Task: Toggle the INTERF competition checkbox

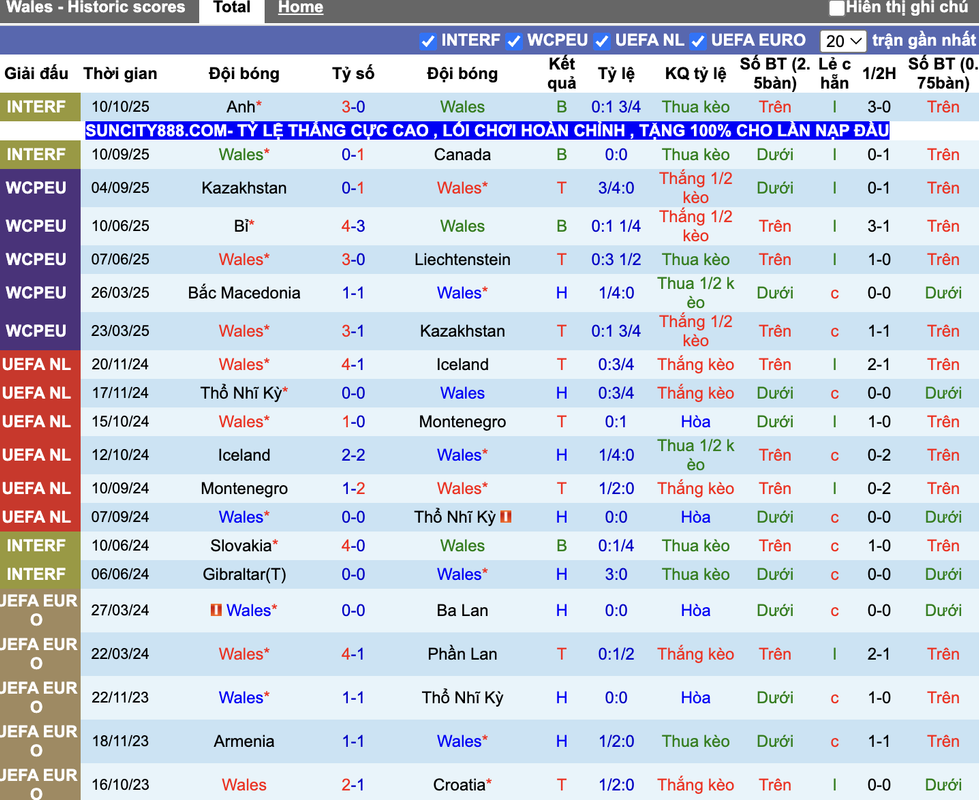Action: 428,41
